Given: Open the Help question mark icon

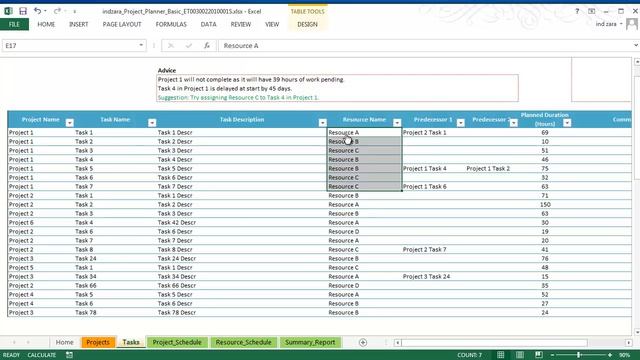Looking at the screenshot, I should click(577, 11).
